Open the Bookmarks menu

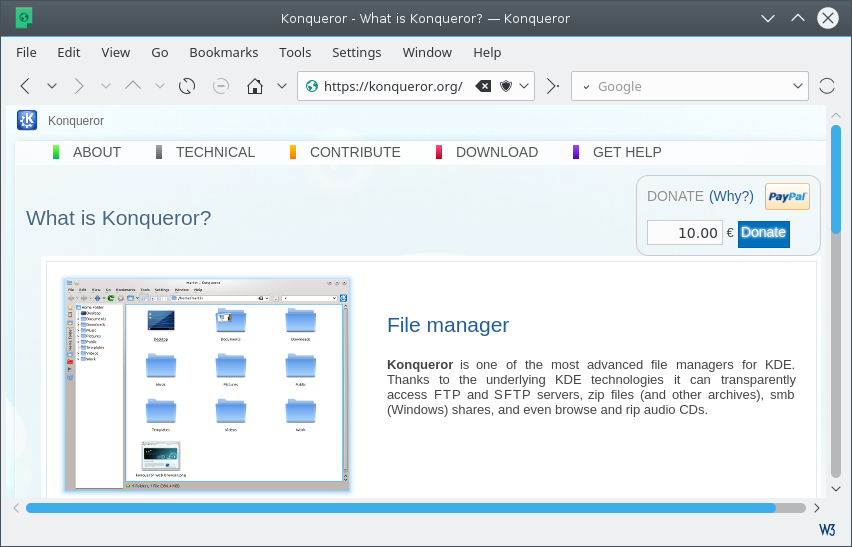pos(223,52)
